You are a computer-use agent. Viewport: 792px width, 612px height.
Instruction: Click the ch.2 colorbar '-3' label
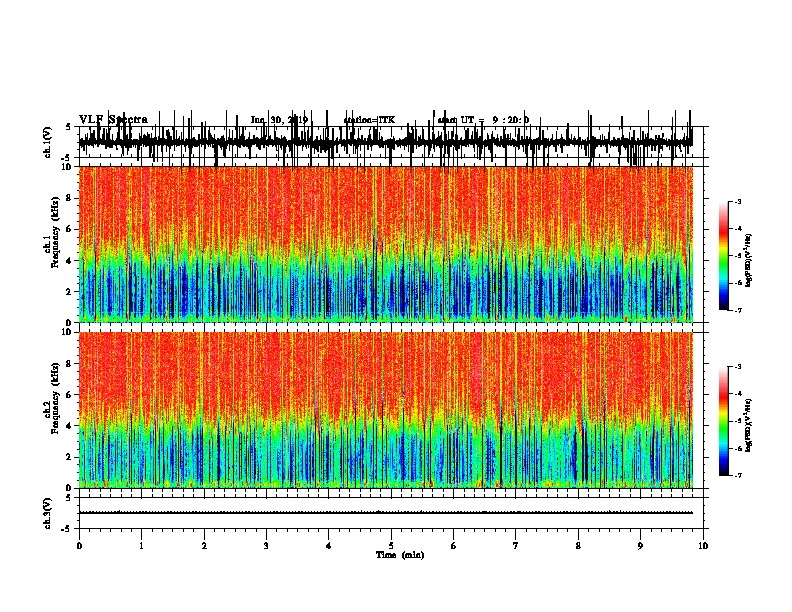tap(738, 367)
